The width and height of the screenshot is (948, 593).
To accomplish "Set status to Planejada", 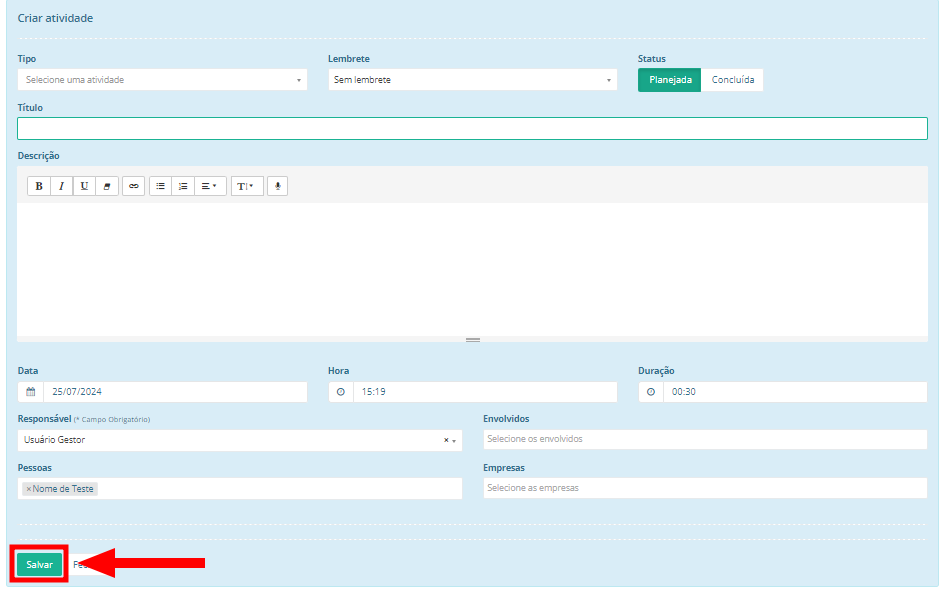I will tap(669, 80).
